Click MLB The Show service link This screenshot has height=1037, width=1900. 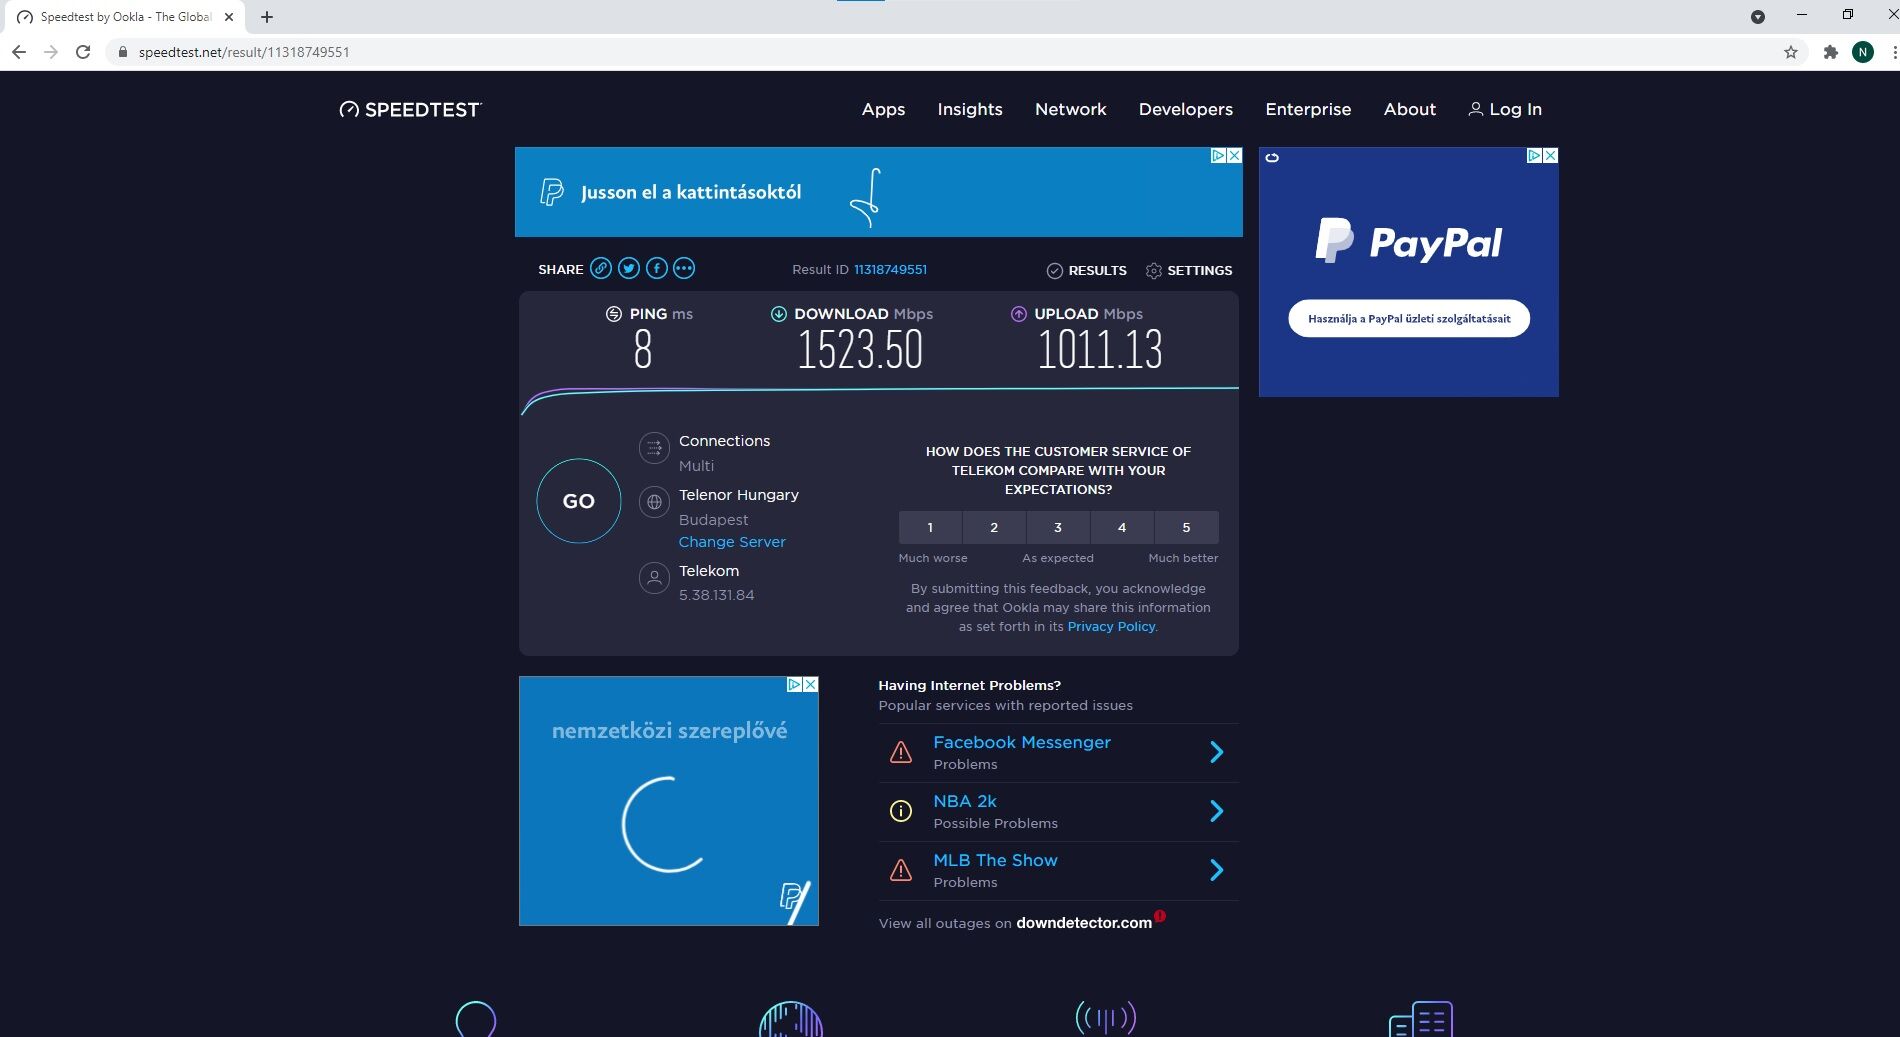[x=995, y=860]
